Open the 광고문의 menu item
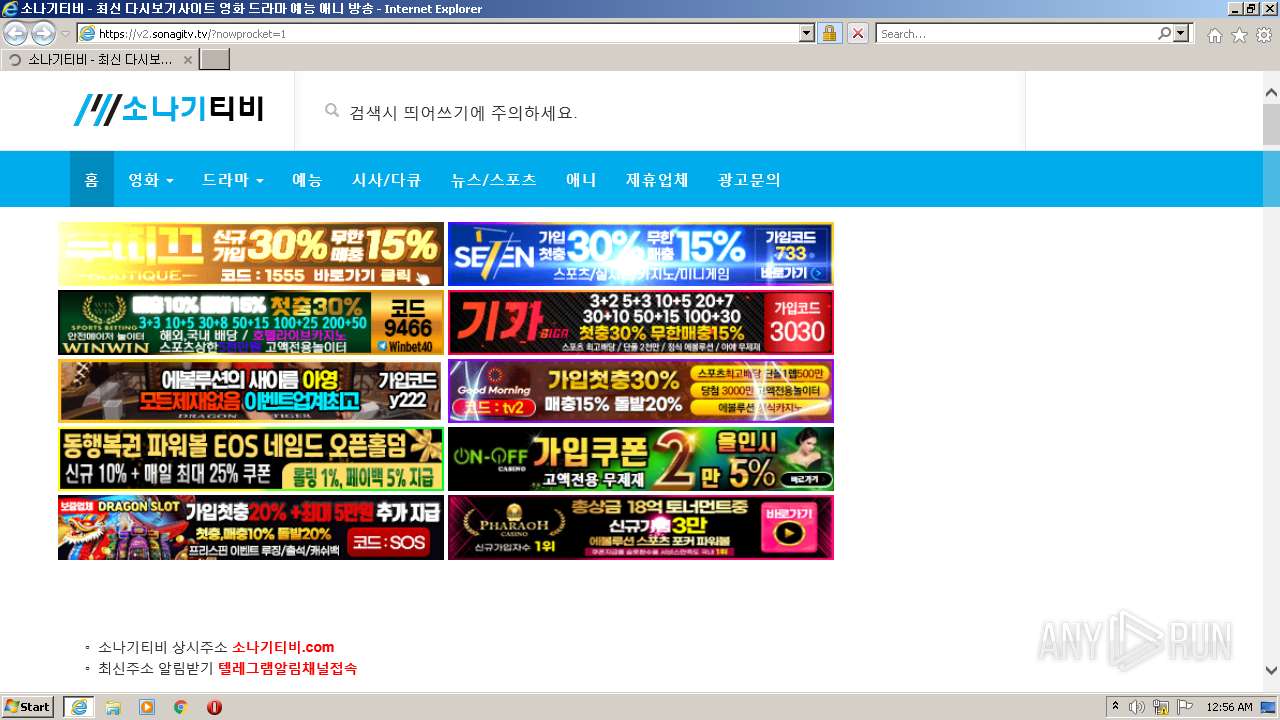The height and width of the screenshot is (720, 1280). pos(749,180)
